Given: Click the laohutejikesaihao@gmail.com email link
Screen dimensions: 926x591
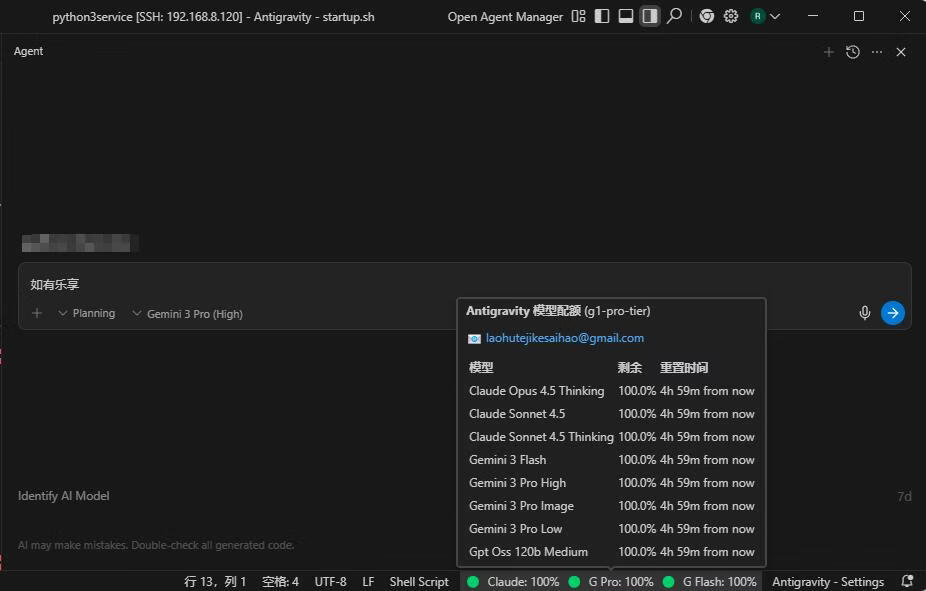Looking at the screenshot, I should click(x=564, y=338).
